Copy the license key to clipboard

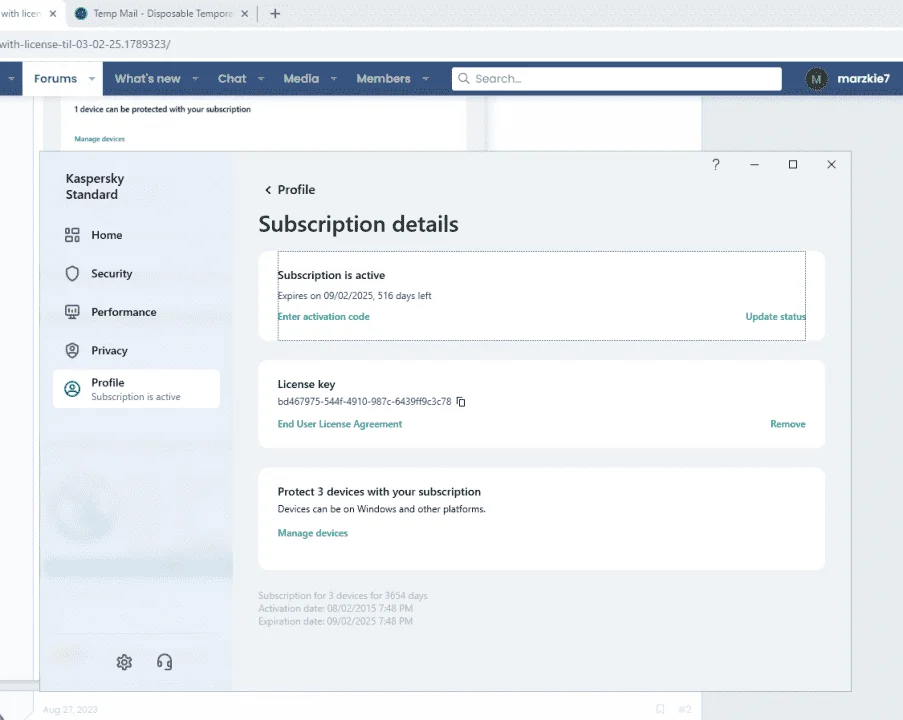click(461, 401)
